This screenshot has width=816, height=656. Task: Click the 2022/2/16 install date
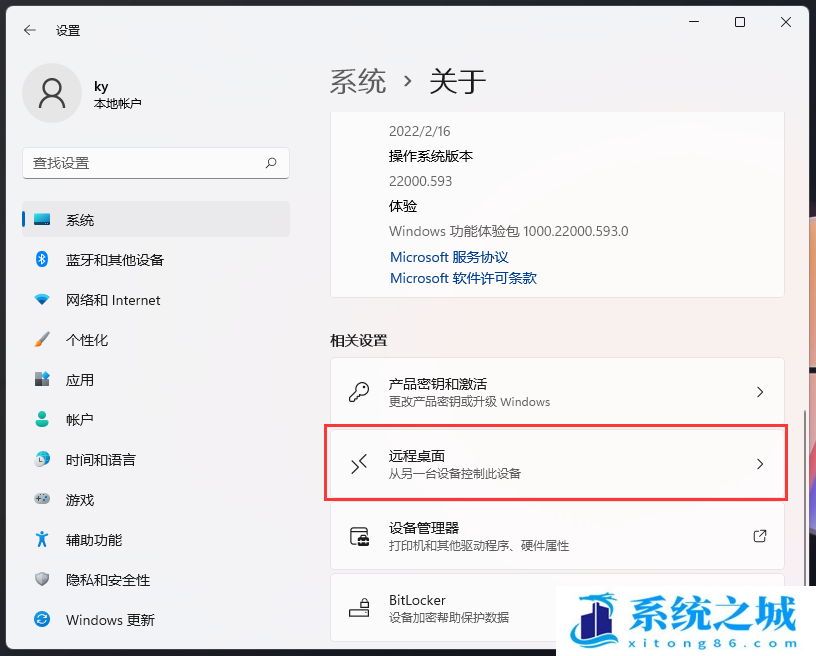point(419,131)
